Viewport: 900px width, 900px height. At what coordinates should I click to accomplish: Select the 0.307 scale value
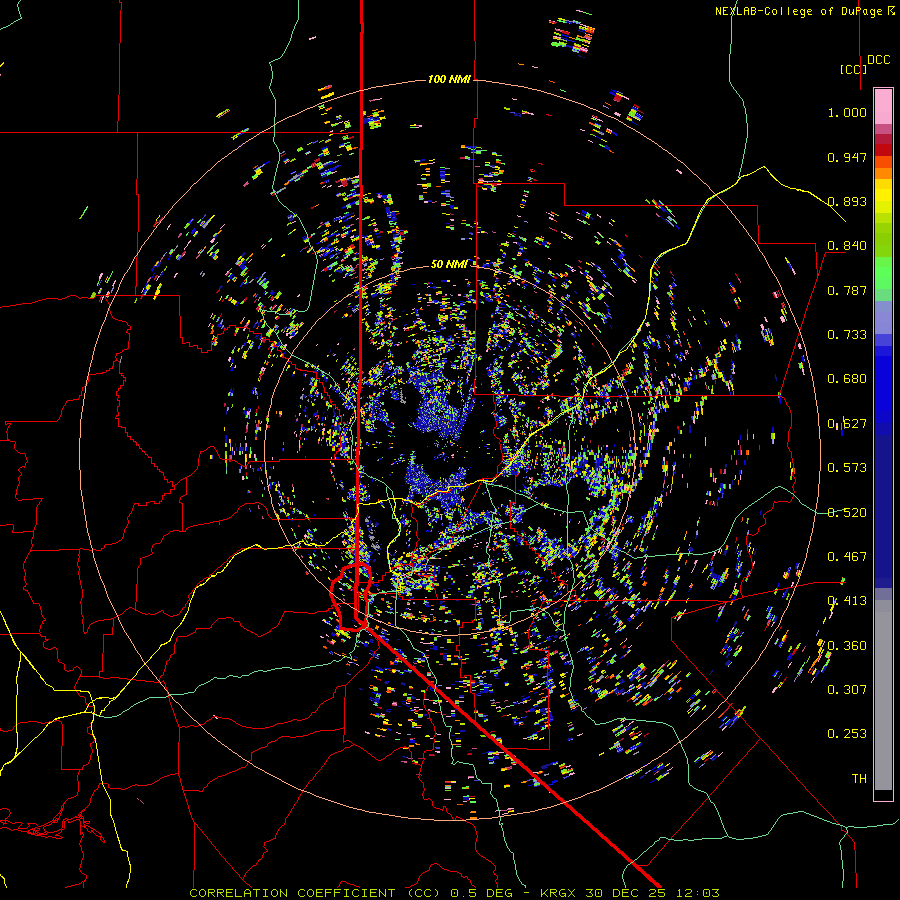click(847, 690)
